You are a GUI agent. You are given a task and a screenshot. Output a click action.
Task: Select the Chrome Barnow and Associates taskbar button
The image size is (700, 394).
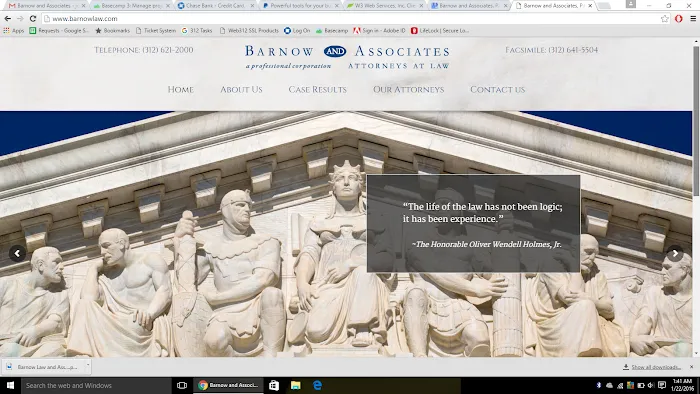(228, 386)
